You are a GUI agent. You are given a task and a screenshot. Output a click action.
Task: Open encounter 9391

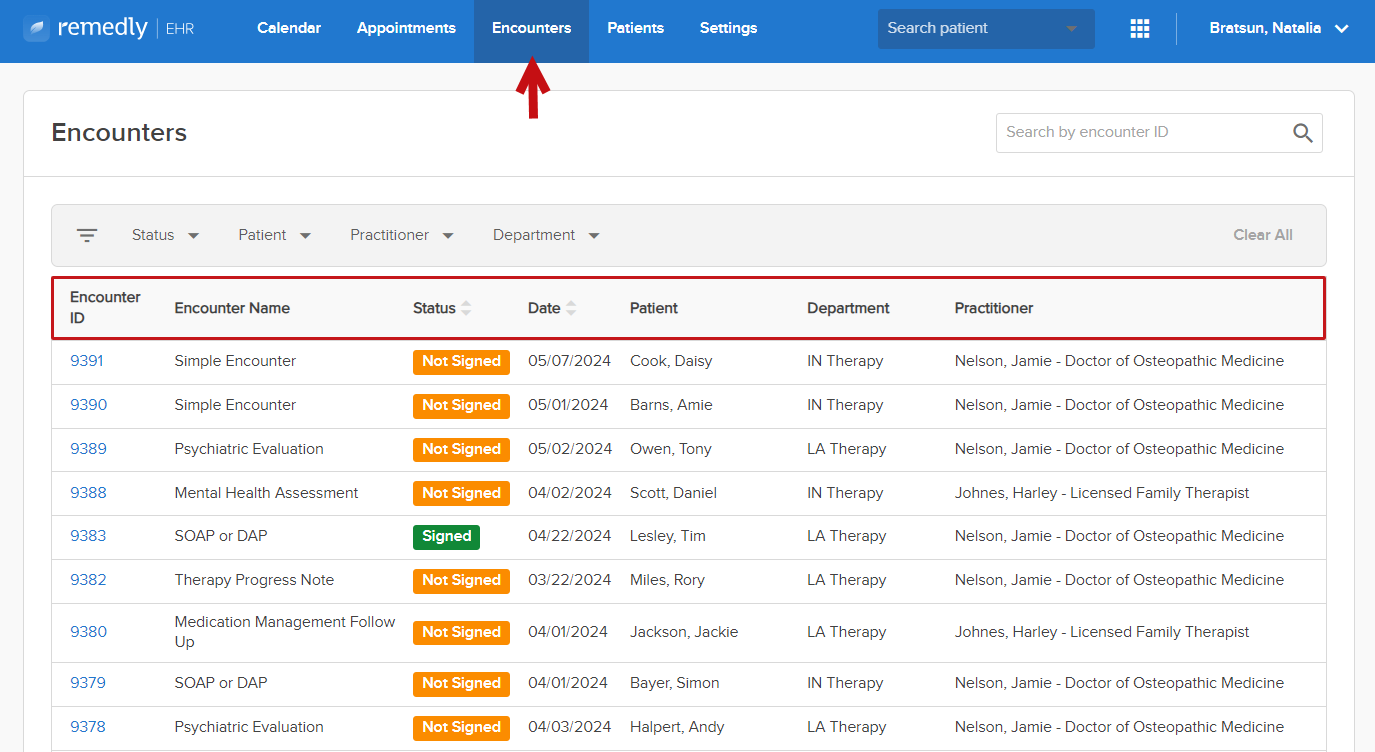[x=87, y=361]
